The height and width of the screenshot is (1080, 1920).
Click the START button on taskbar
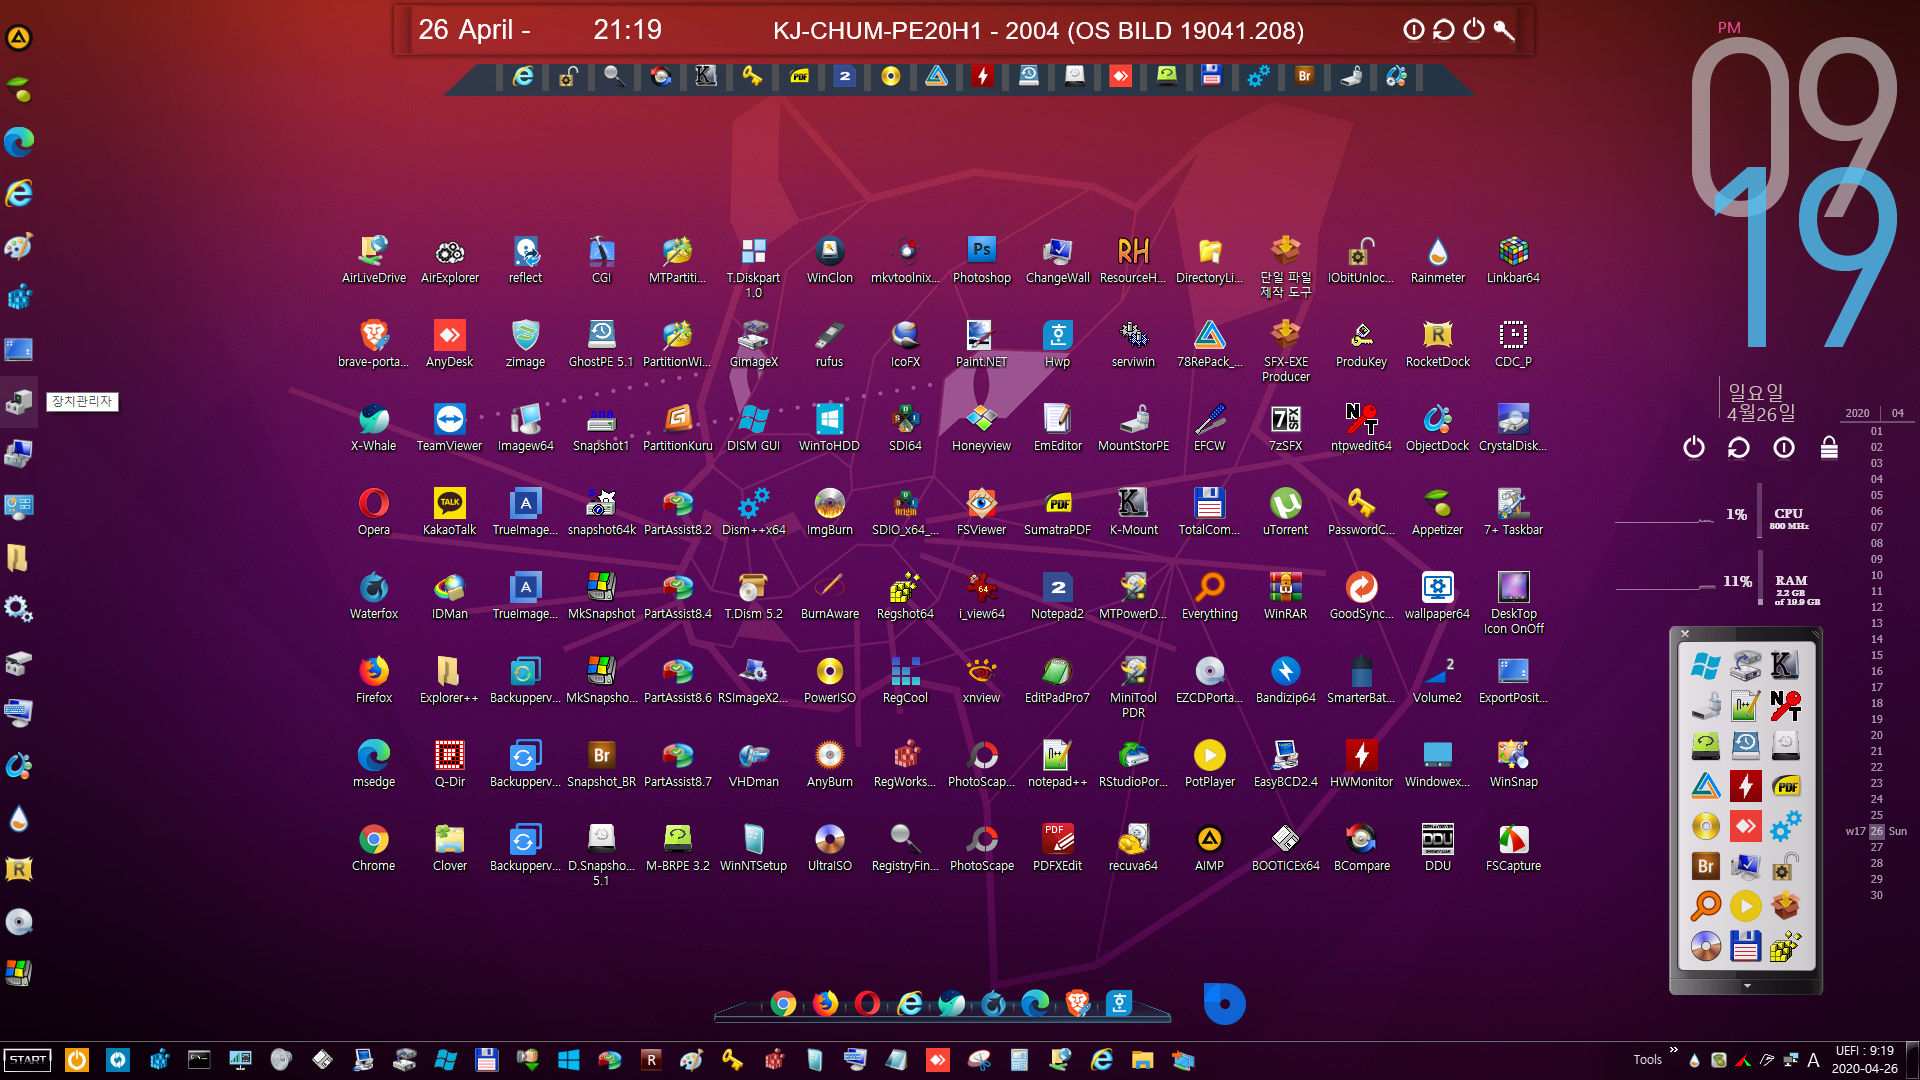[x=28, y=1060]
